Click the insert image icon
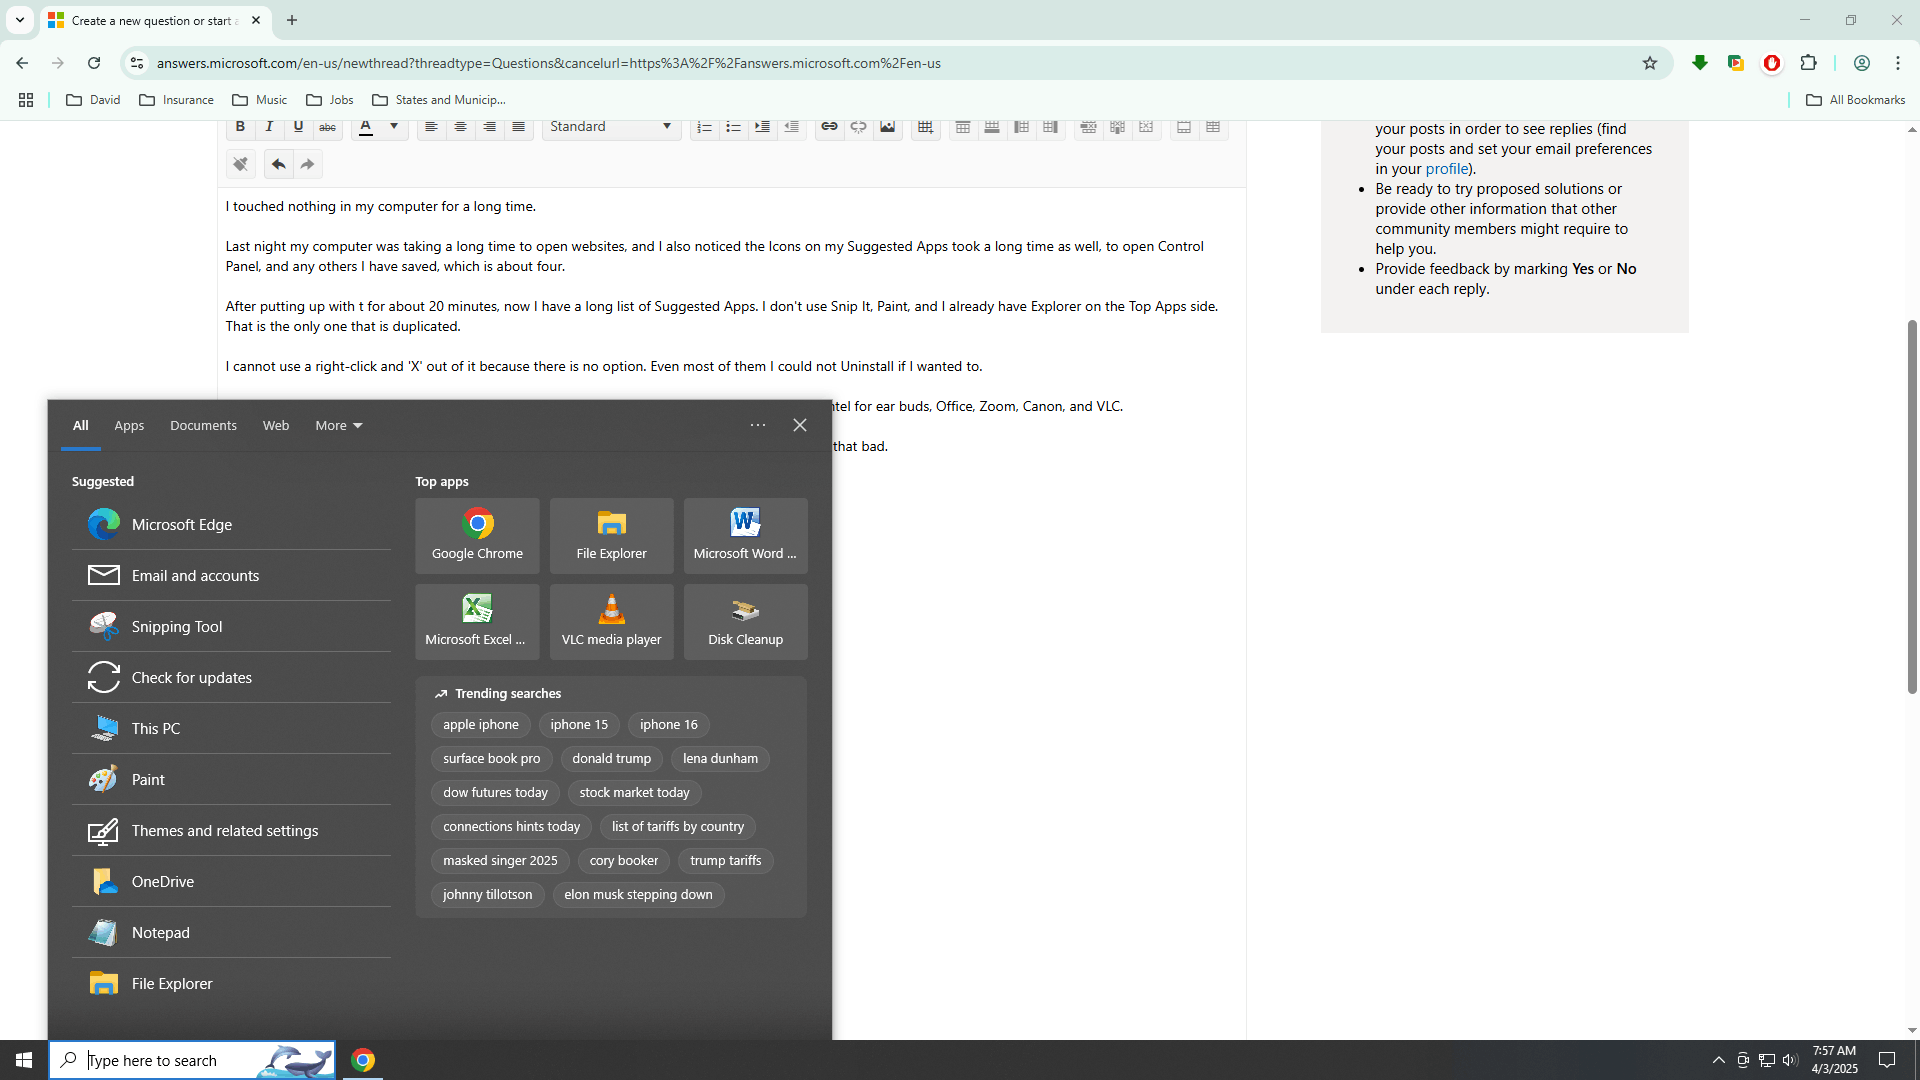 (887, 127)
